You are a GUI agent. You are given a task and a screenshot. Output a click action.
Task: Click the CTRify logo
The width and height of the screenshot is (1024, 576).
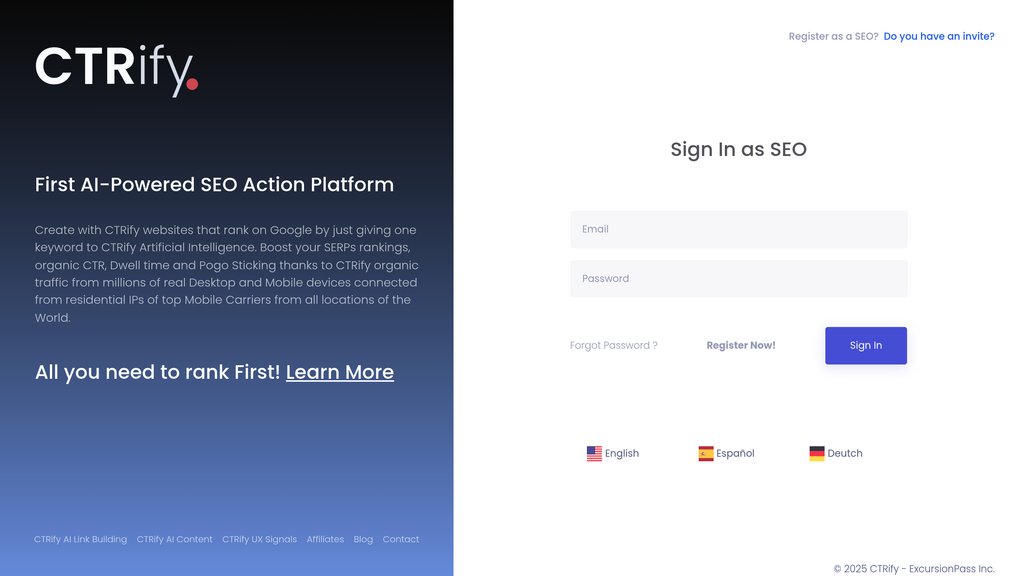point(116,71)
